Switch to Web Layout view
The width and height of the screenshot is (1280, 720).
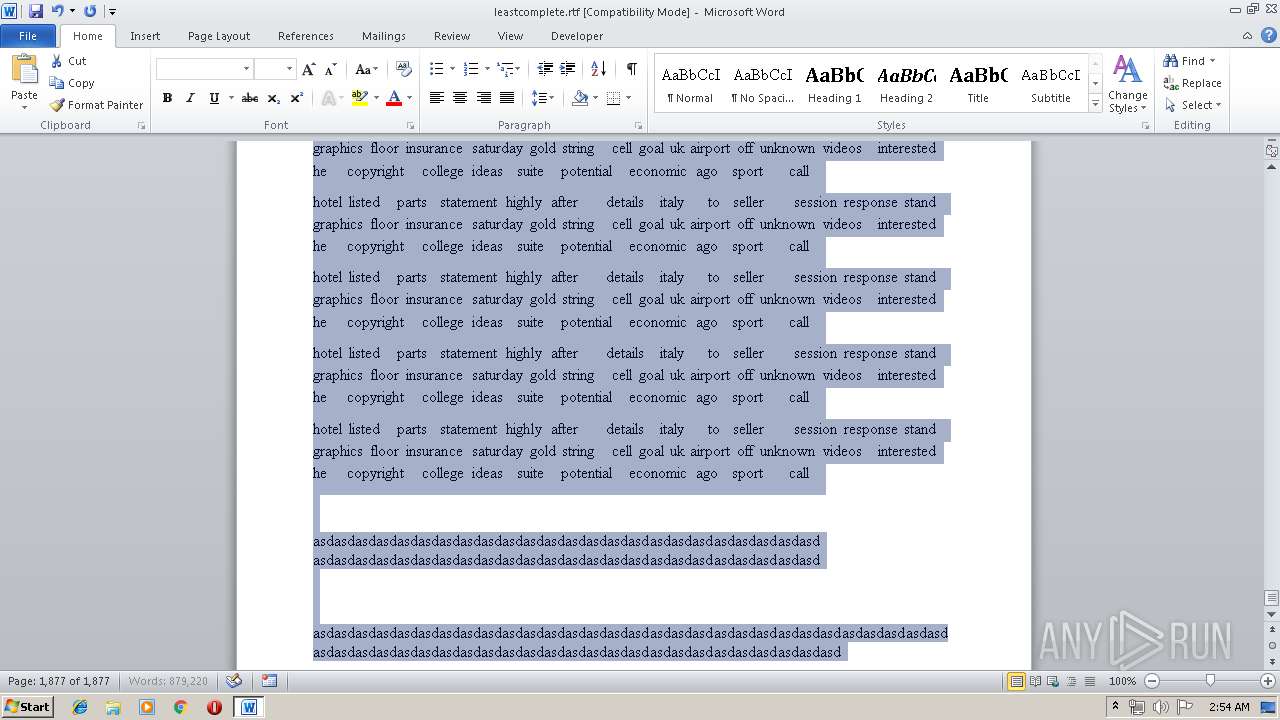pos(1052,681)
